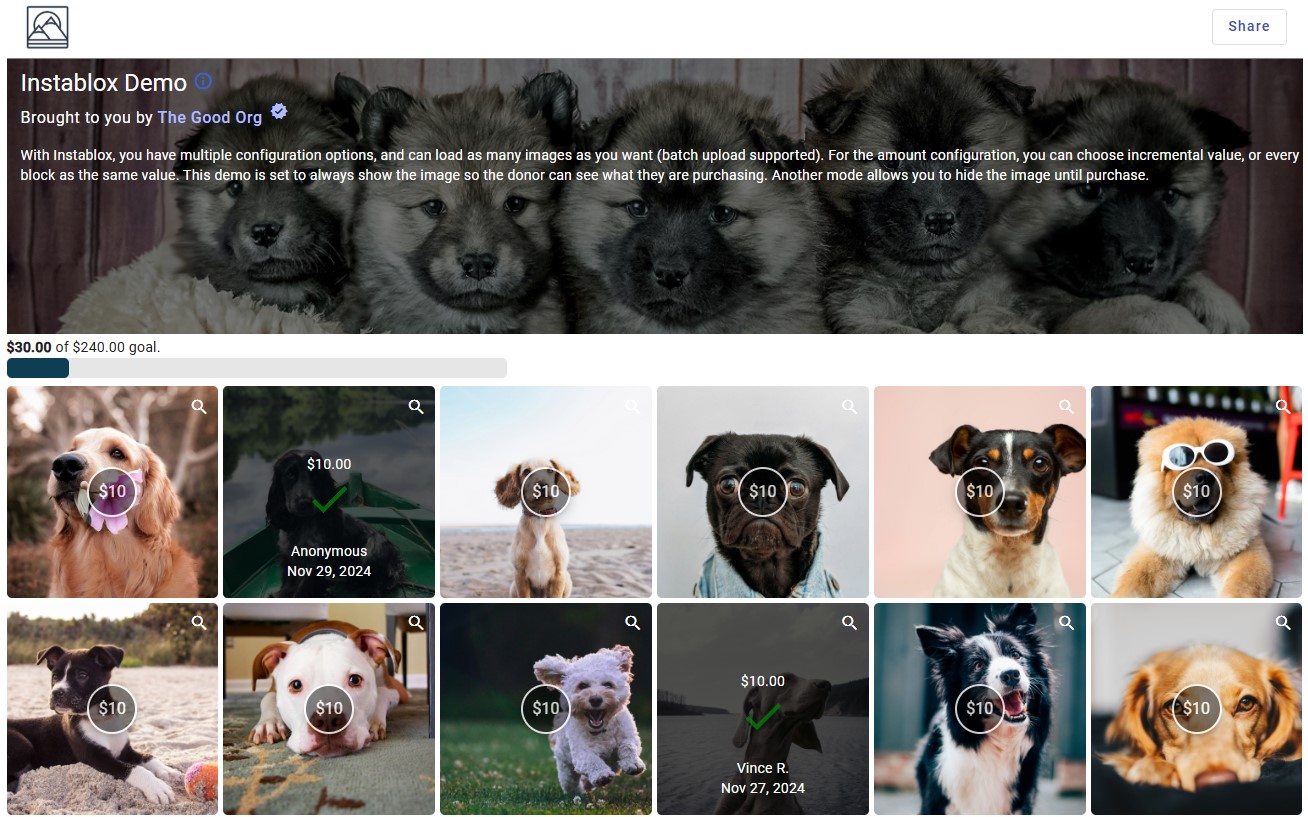Select $10 on the puppy in sand tile

(112, 708)
